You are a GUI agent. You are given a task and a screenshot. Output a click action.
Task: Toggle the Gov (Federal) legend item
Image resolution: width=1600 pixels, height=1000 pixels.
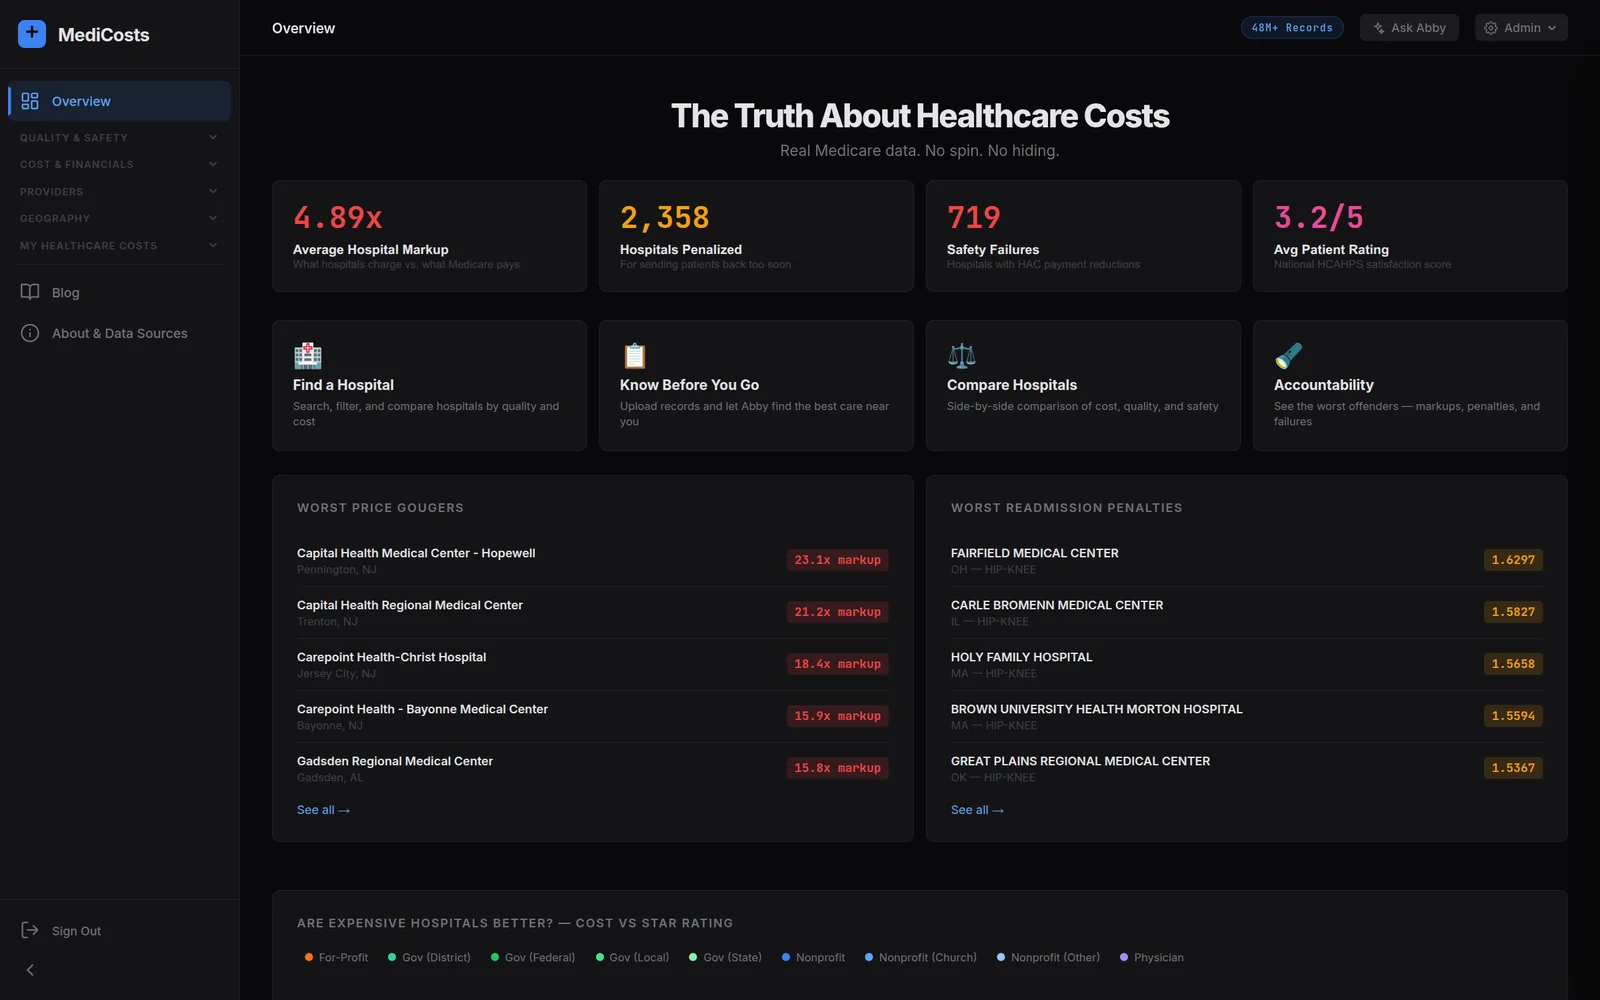(x=533, y=957)
